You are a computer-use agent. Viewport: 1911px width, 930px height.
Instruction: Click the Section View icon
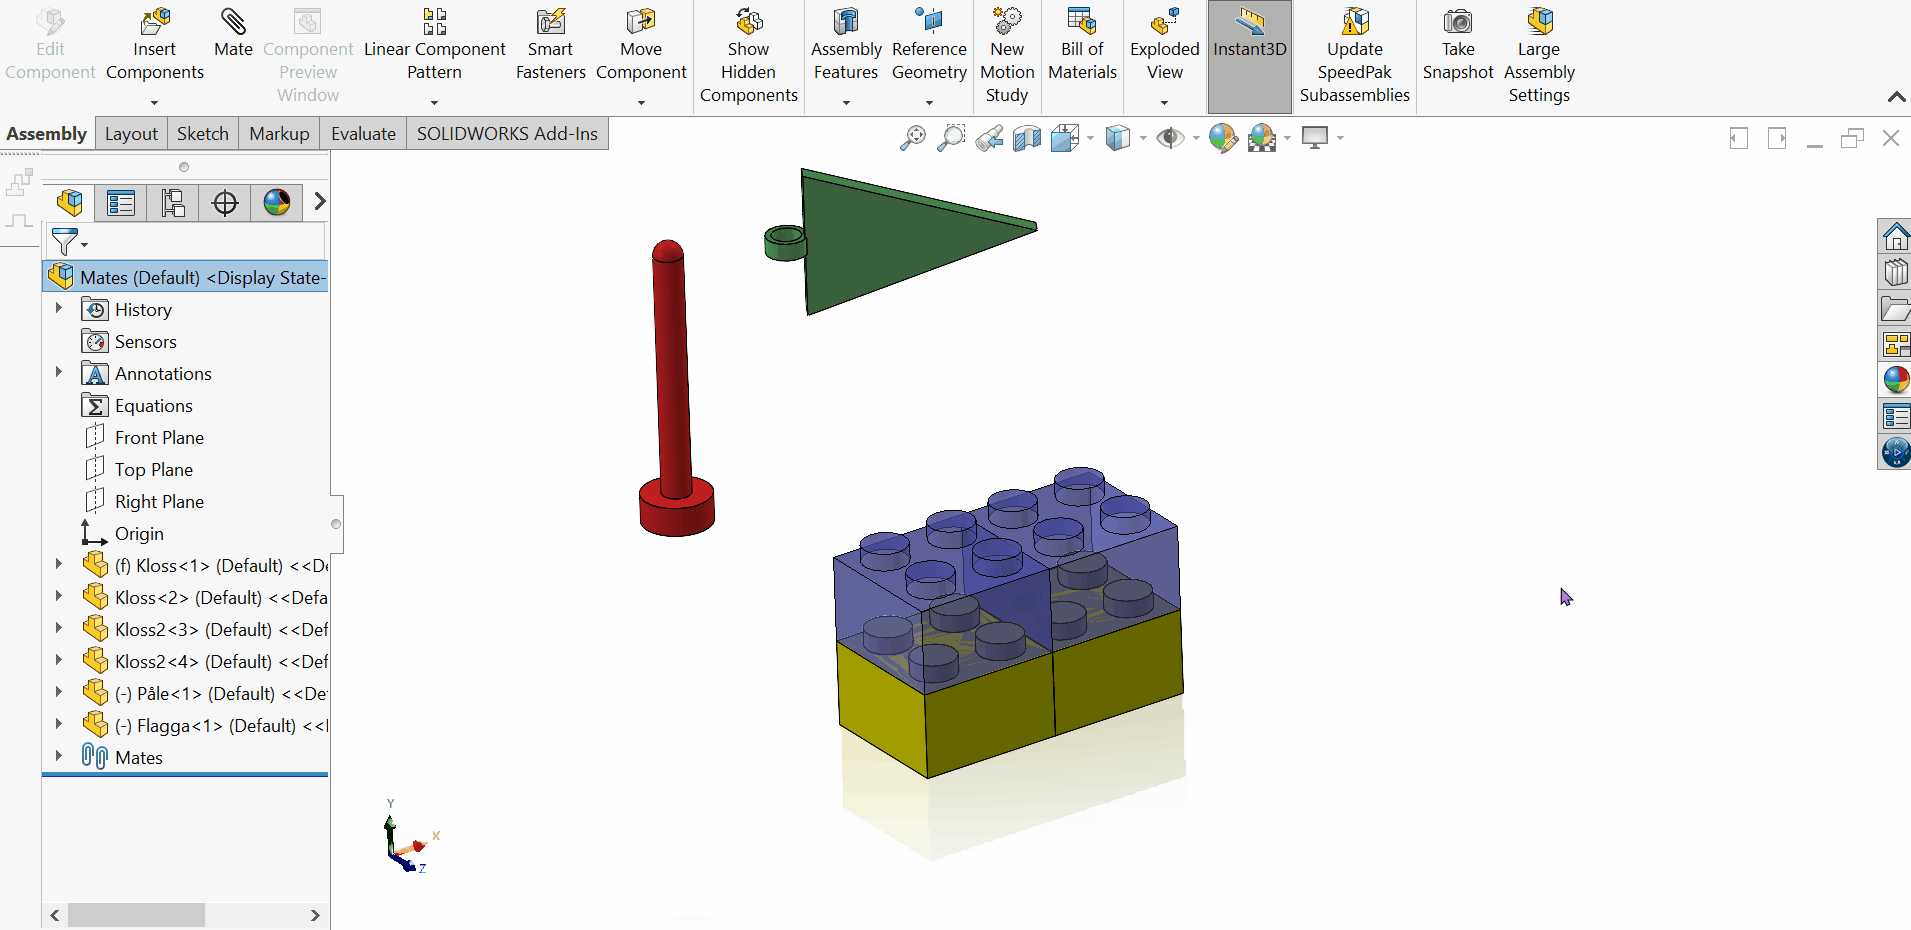(1026, 138)
